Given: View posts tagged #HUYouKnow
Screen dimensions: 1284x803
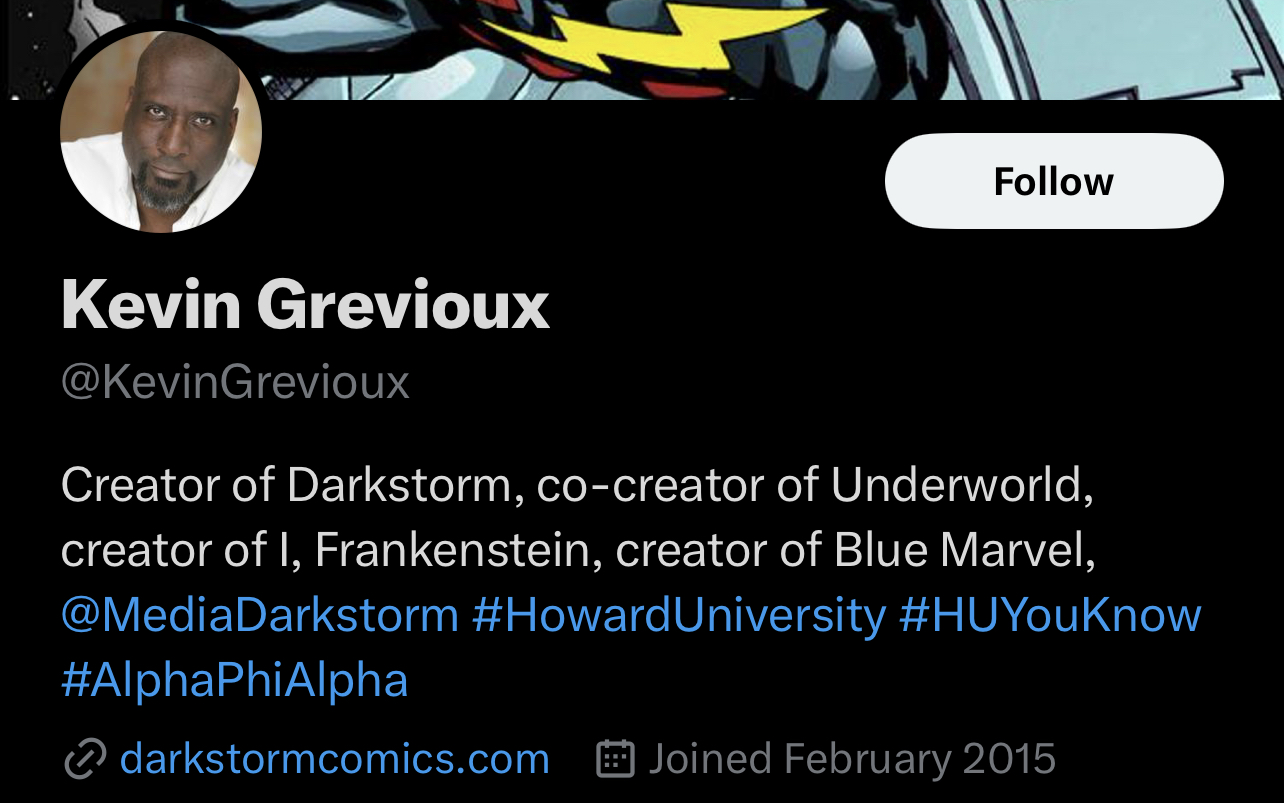Looking at the screenshot, I should click(x=1050, y=614).
